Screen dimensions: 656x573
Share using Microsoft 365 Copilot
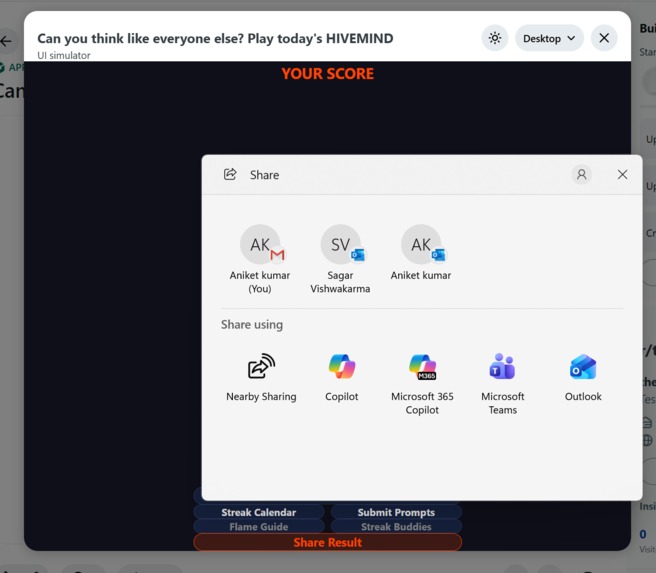[422, 384]
